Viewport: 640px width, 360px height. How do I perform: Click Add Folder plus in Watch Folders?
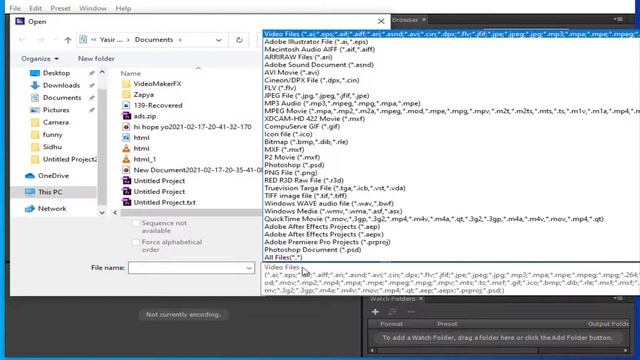(375, 312)
